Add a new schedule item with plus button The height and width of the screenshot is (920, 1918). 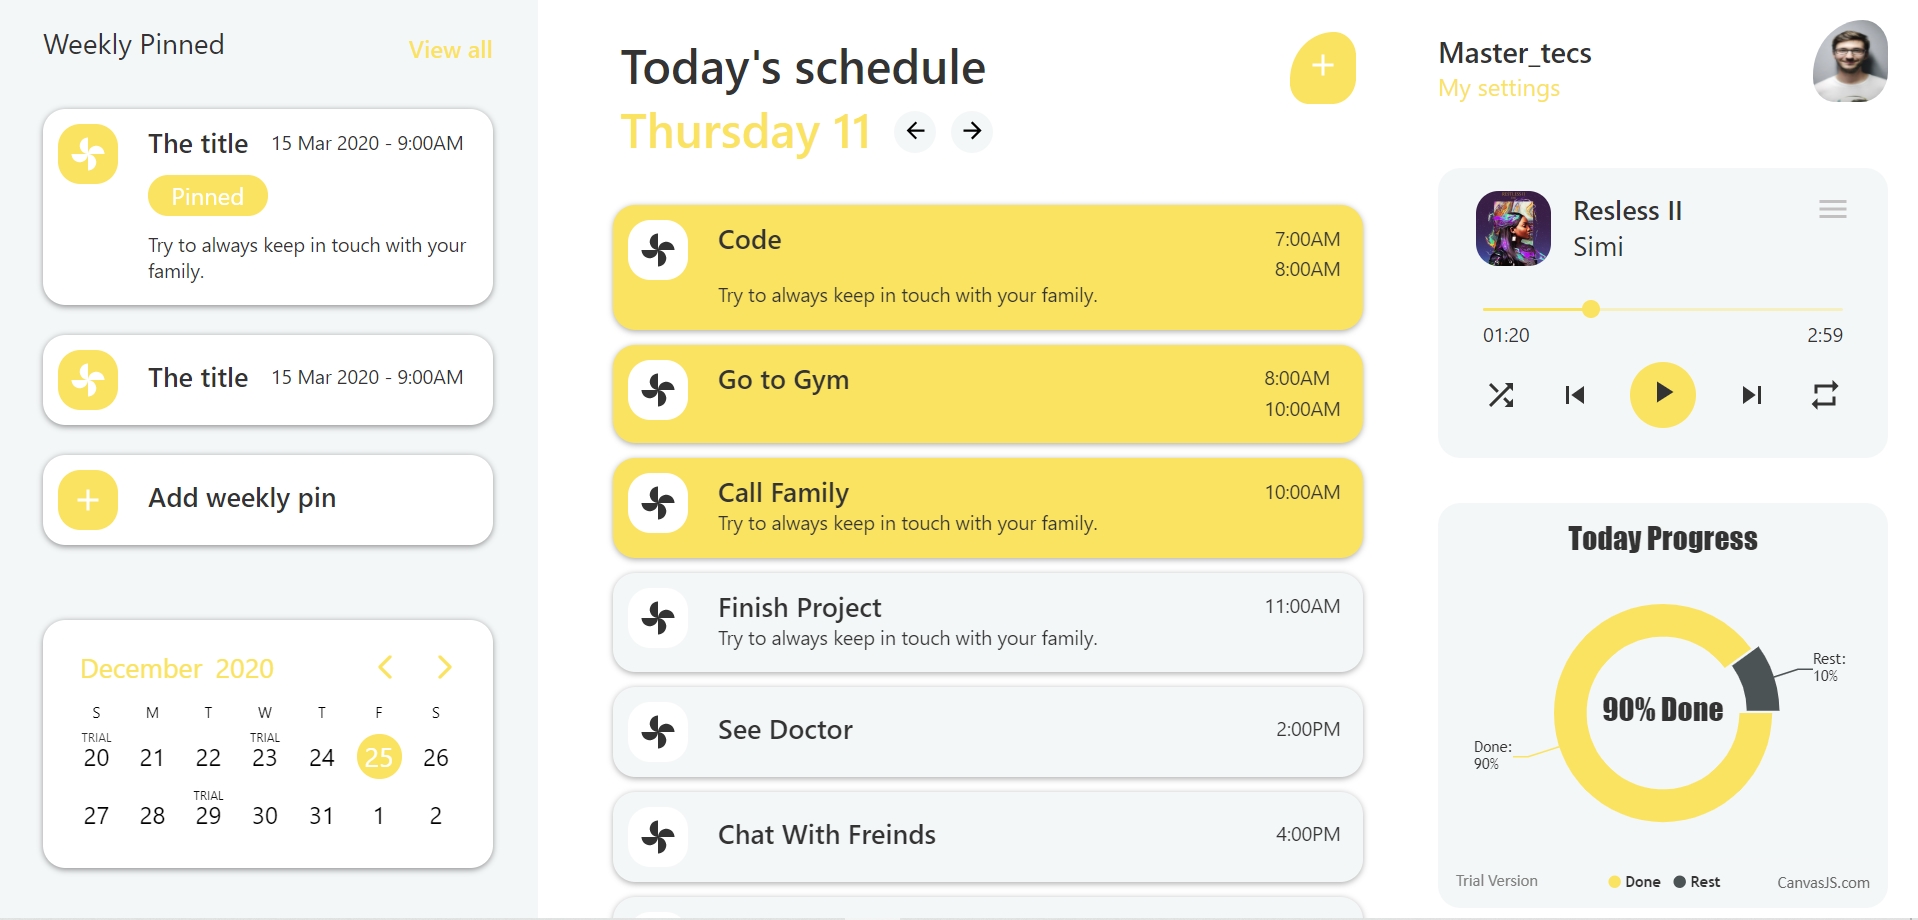(1322, 67)
